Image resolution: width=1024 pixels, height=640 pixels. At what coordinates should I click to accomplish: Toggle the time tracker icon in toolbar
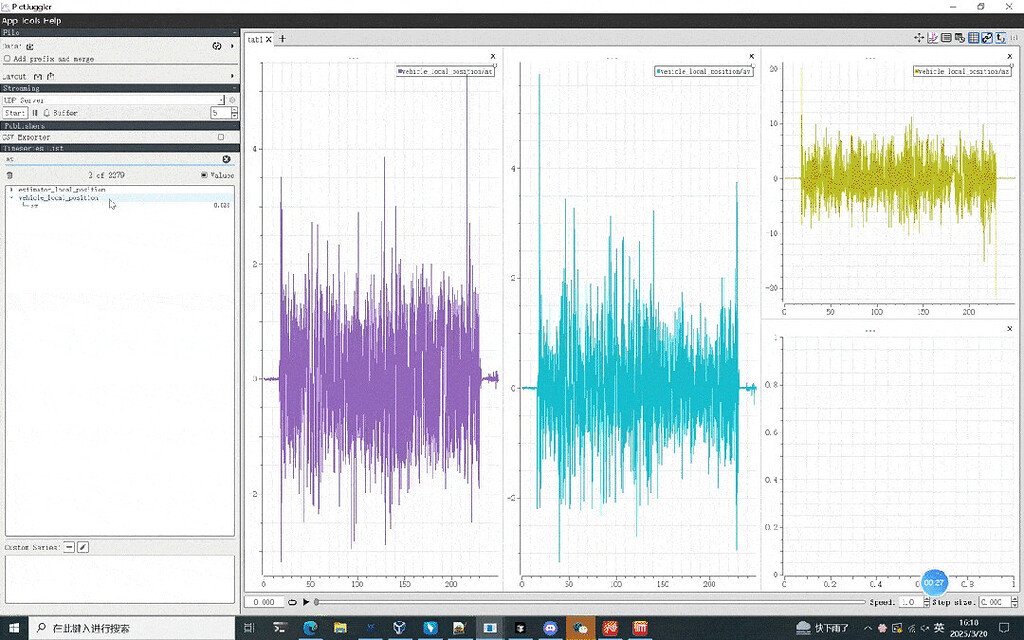coord(1001,37)
